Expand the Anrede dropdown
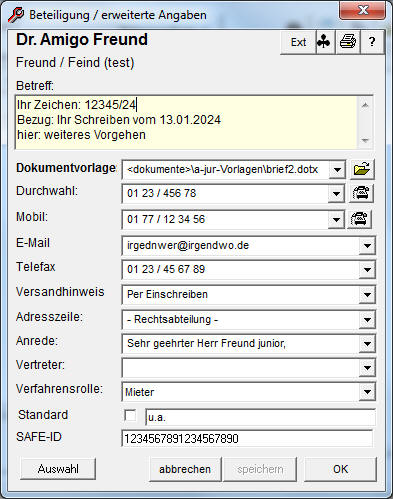 pos(367,344)
